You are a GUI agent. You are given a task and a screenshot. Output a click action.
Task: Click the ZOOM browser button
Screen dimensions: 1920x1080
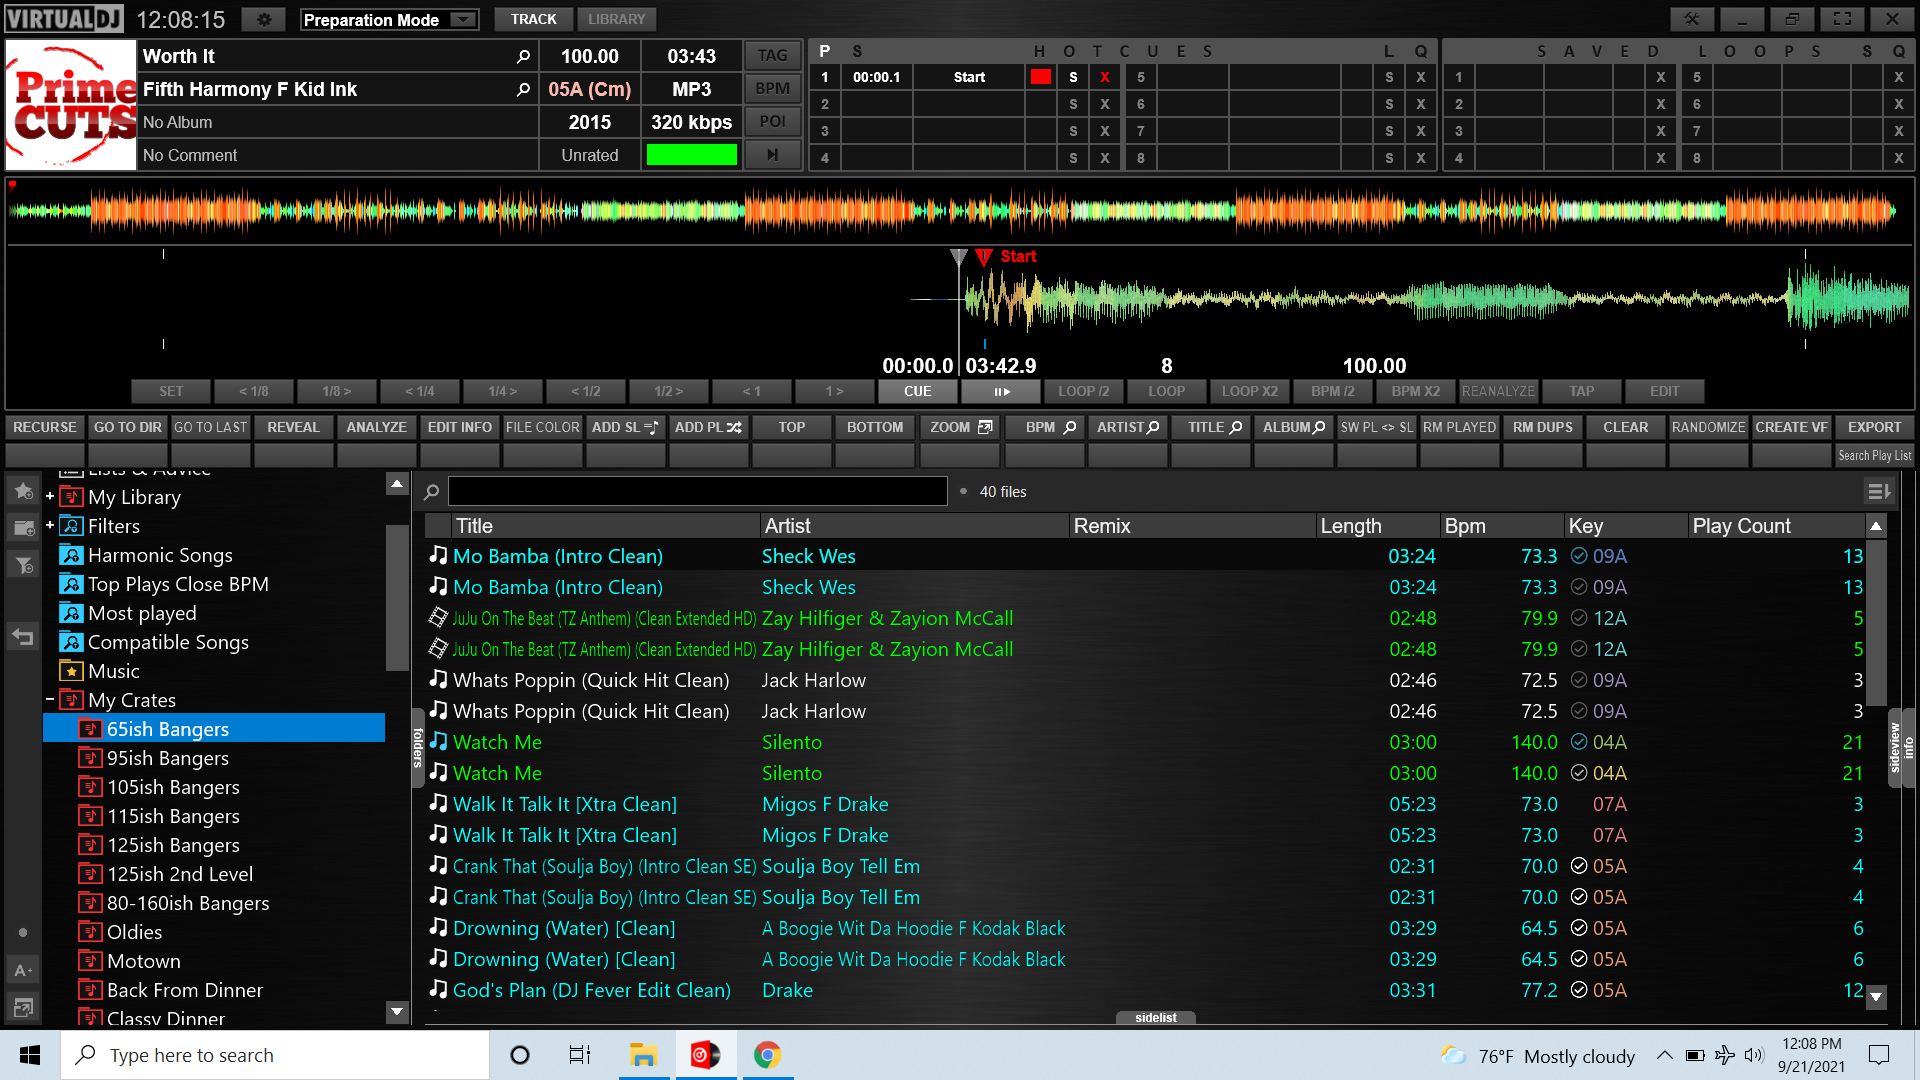(959, 427)
